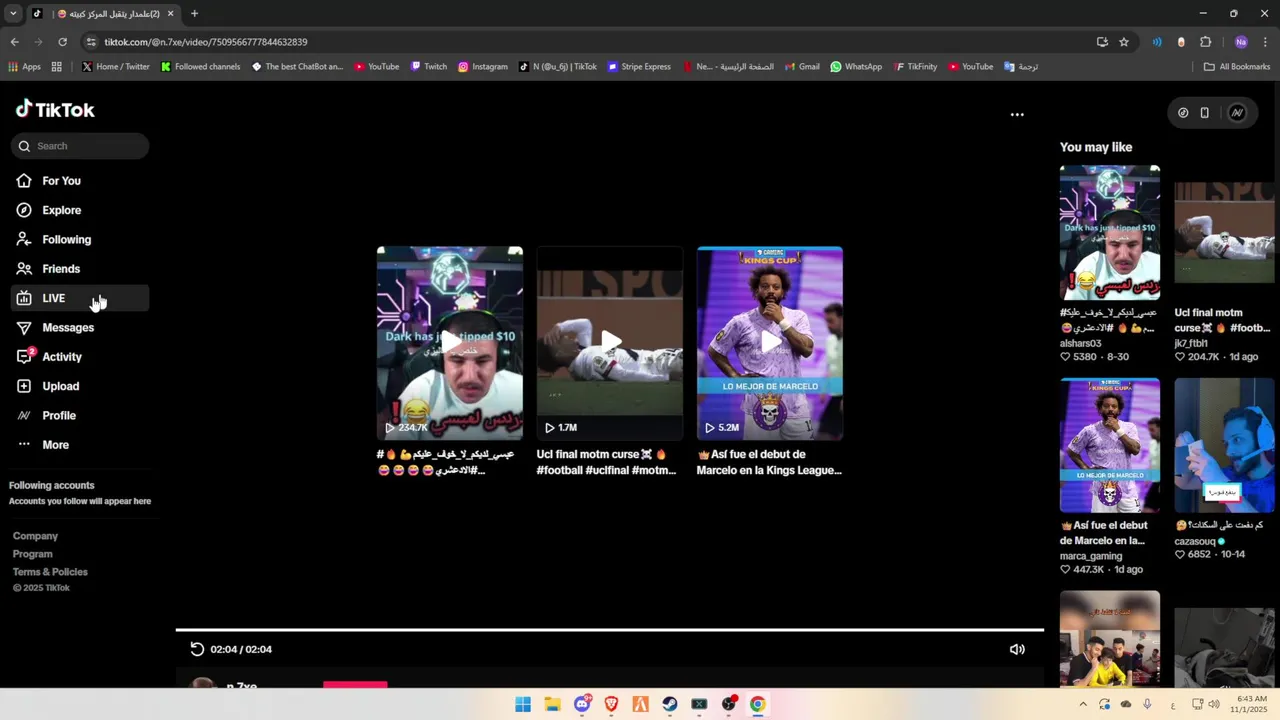Open the TikFinity bookmark
Image resolution: width=1280 pixels, height=720 pixels.
[x=915, y=67]
